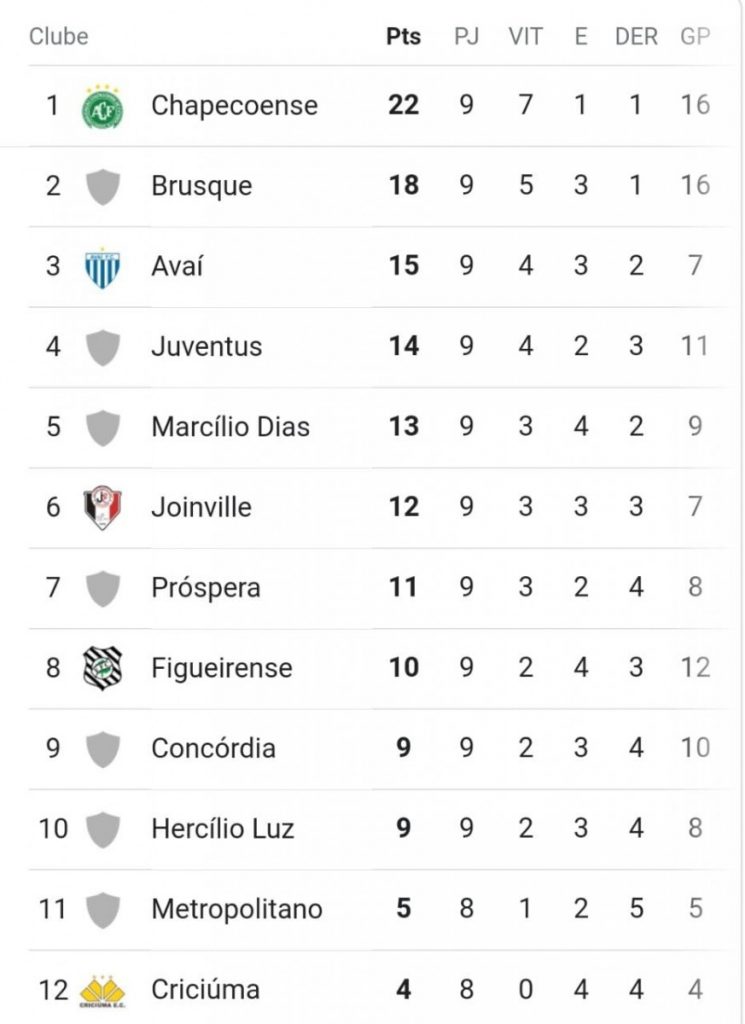
Task: Select the Próspera team name
Action: 205,588
